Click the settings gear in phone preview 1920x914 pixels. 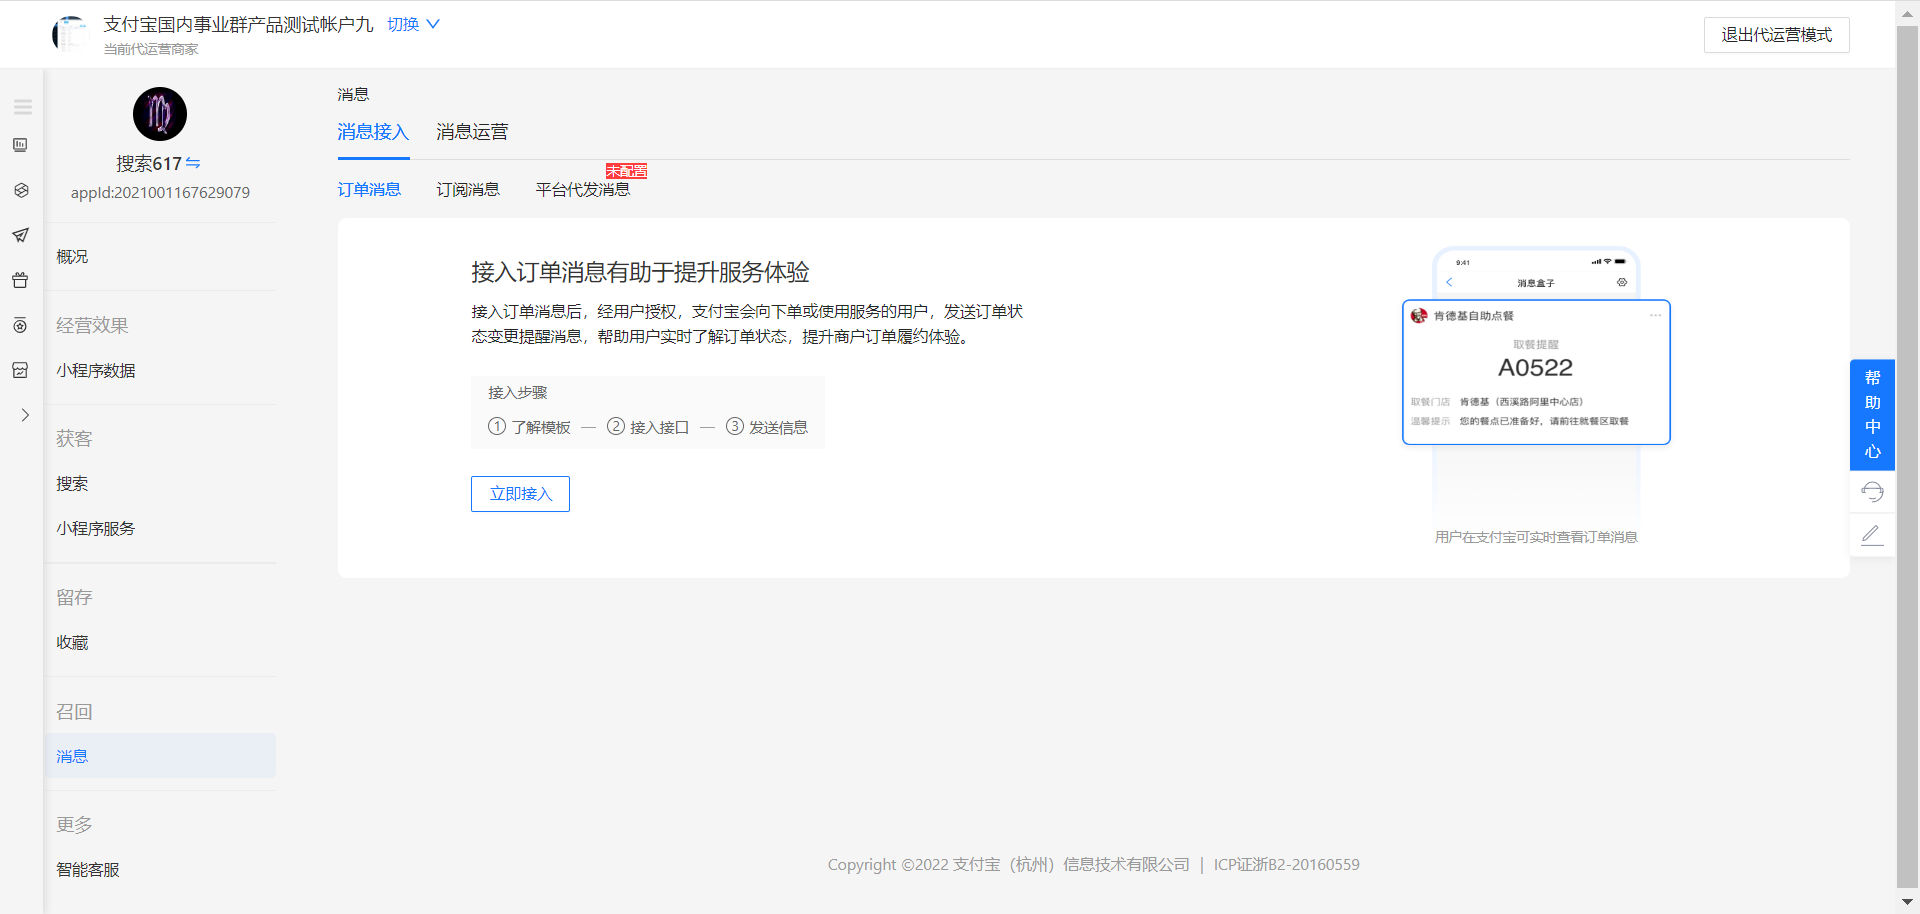(x=1622, y=283)
